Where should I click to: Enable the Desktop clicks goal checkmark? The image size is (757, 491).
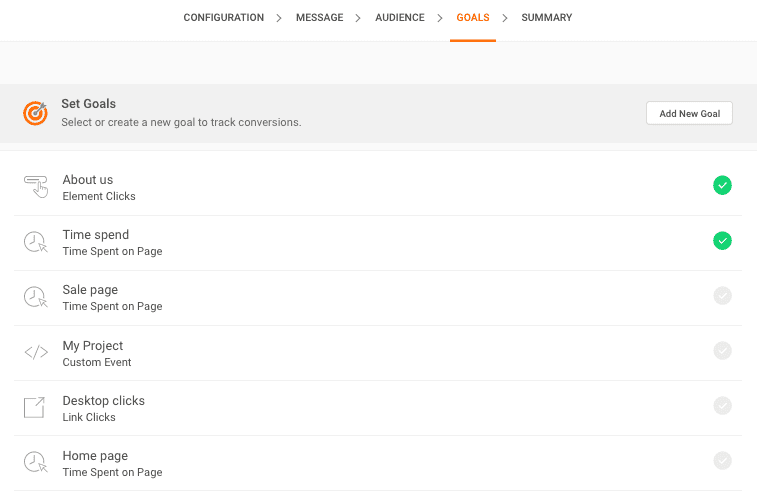click(x=722, y=405)
